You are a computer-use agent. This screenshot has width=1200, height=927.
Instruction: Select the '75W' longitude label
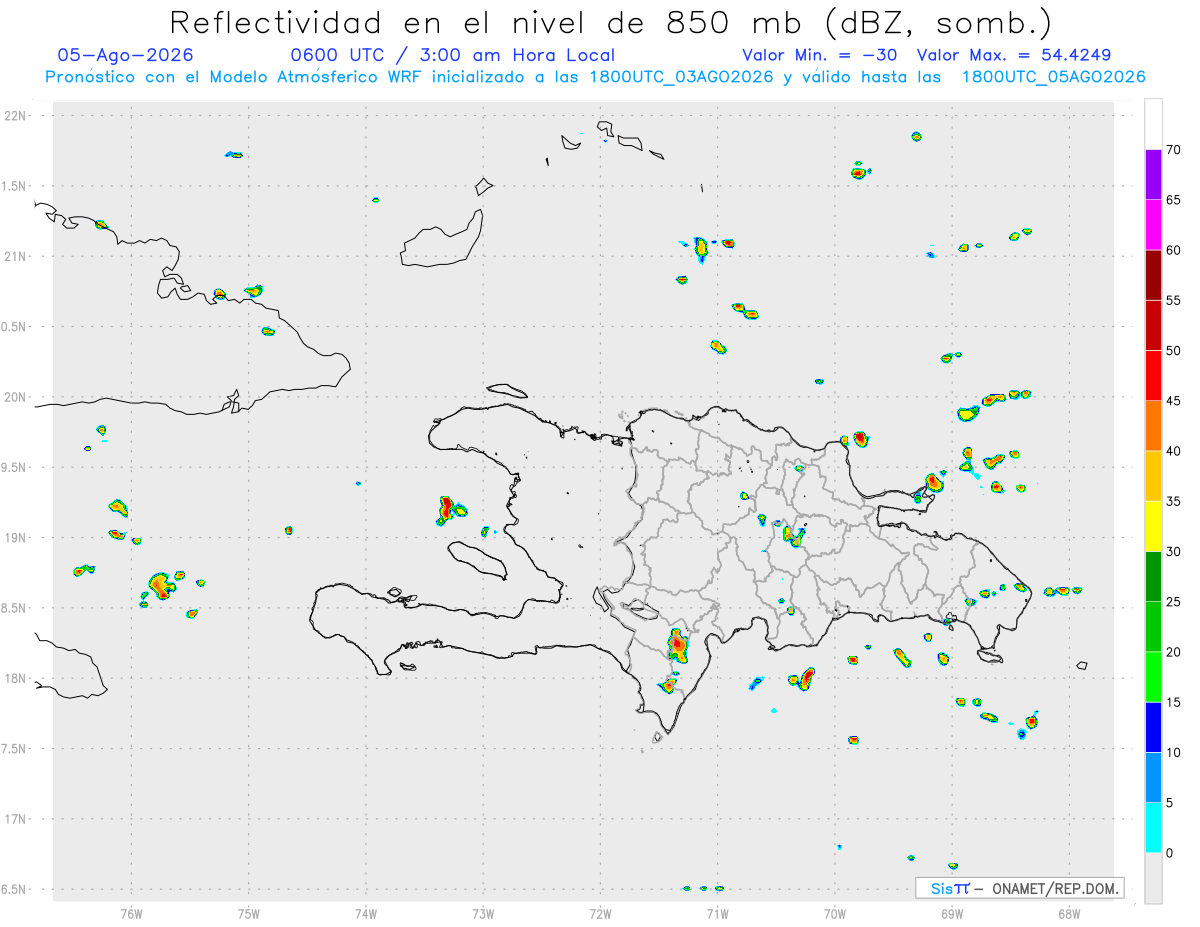248,912
